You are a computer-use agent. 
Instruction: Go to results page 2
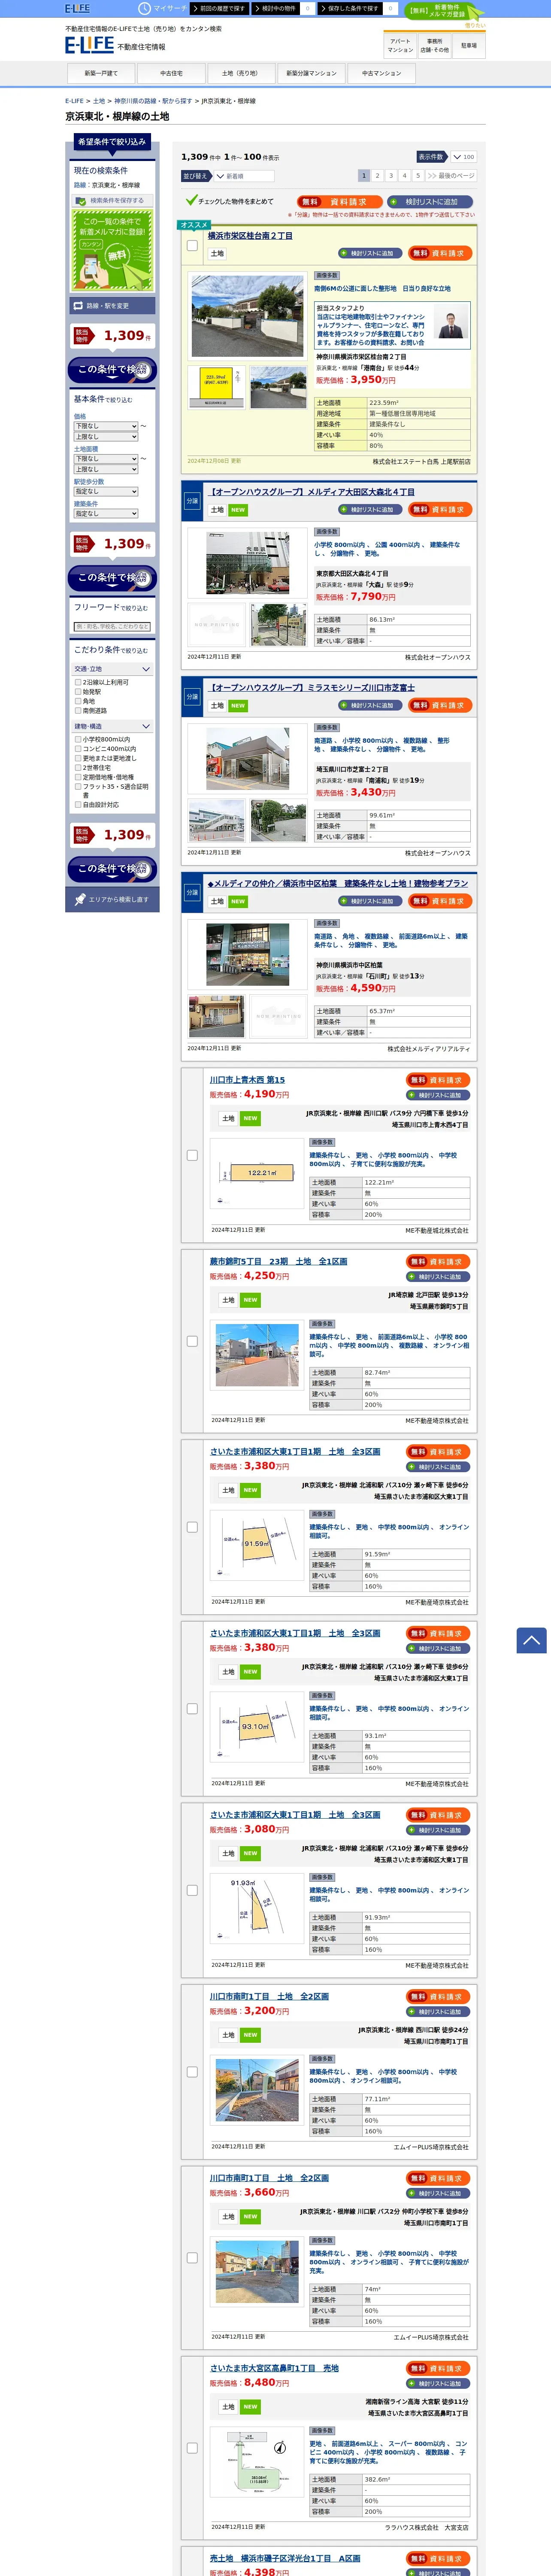pos(377,175)
